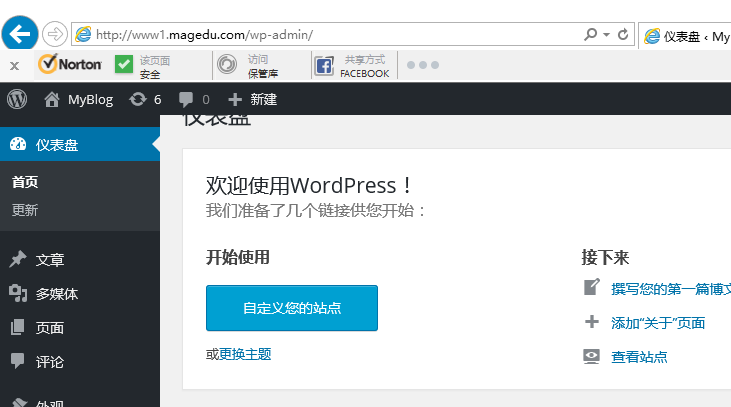Click the browser forward arrow button
This screenshot has width=731, height=407.
click(x=55, y=34)
